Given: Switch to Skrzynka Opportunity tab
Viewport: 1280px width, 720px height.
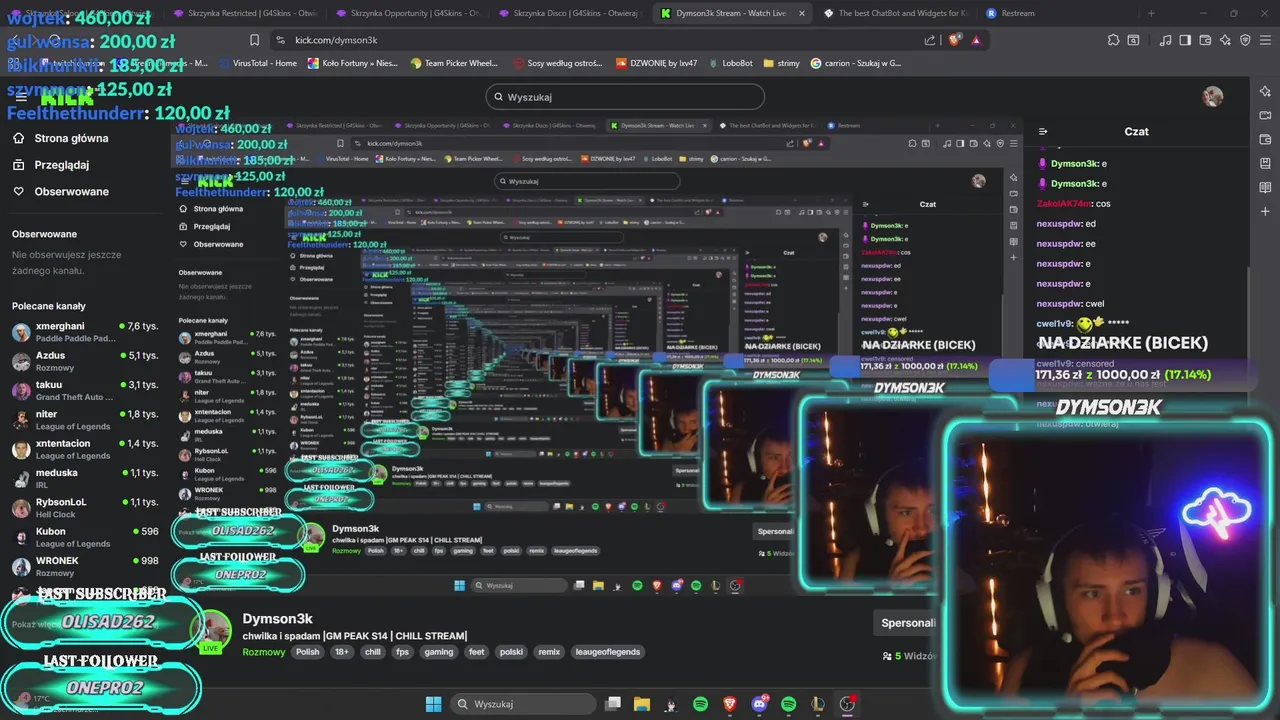Looking at the screenshot, I should click(407, 13).
